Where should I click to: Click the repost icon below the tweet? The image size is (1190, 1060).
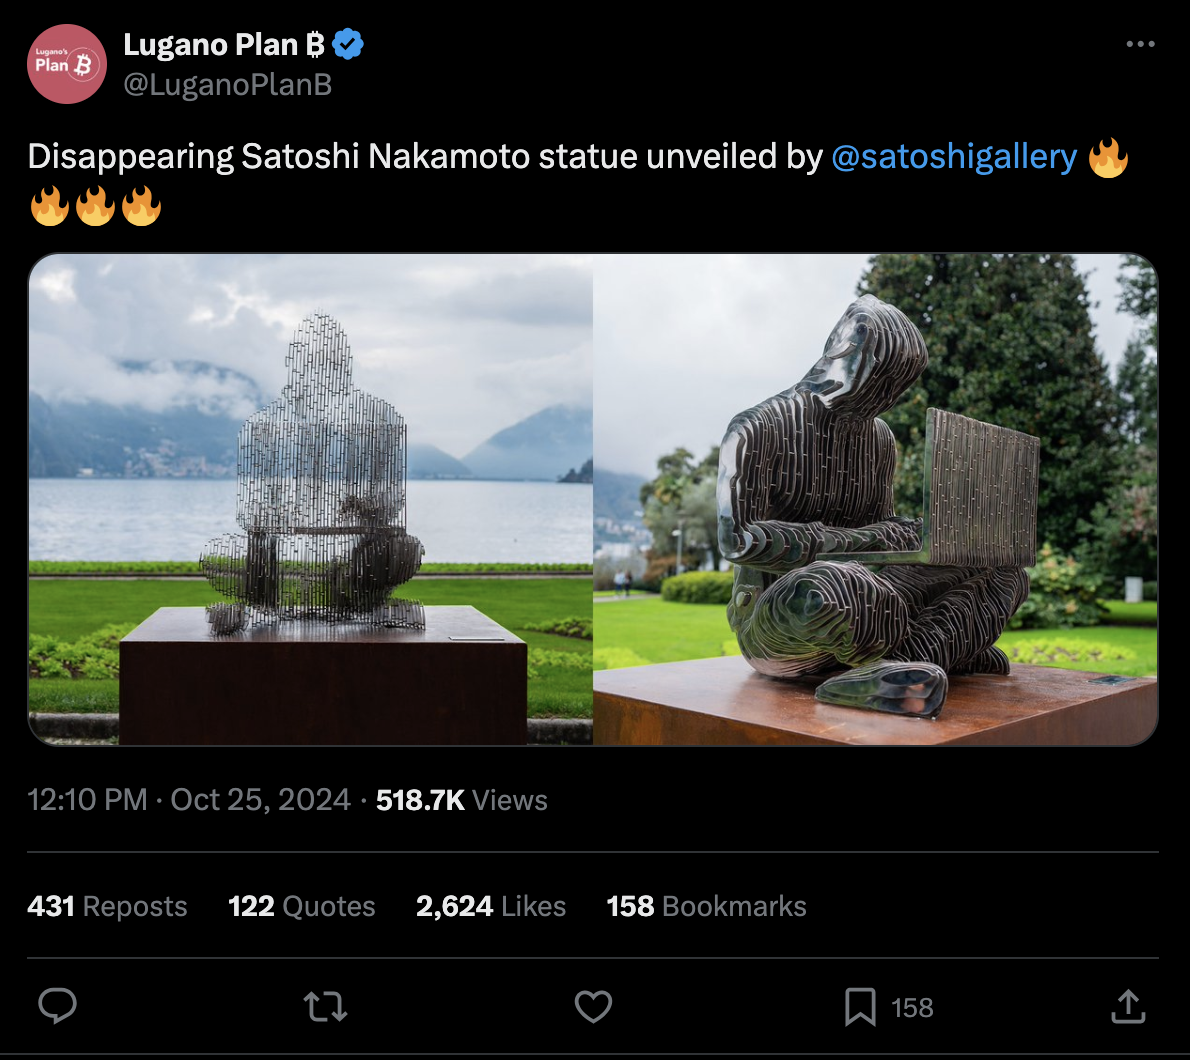(x=324, y=1007)
